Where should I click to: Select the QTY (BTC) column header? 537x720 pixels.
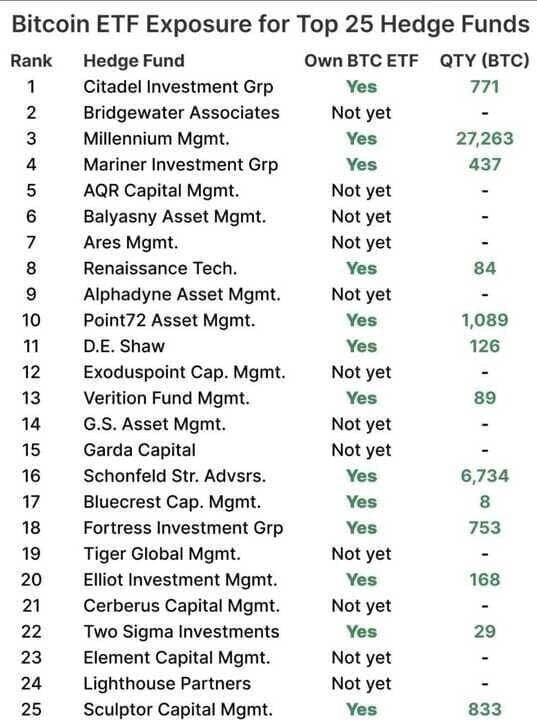click(485, 61)
